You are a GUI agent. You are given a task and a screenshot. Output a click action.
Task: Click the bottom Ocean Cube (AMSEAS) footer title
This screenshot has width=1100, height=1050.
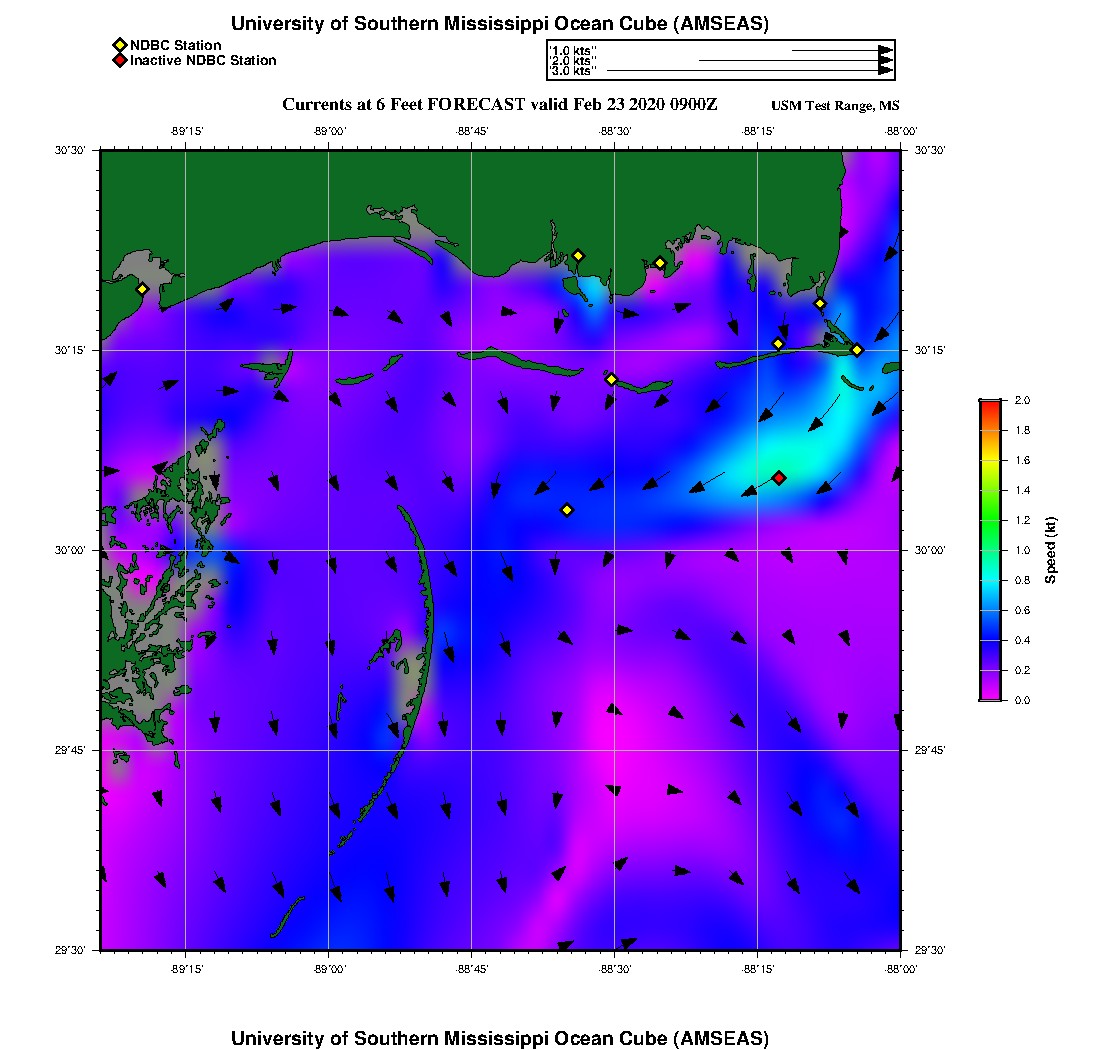coord(500,1038)
